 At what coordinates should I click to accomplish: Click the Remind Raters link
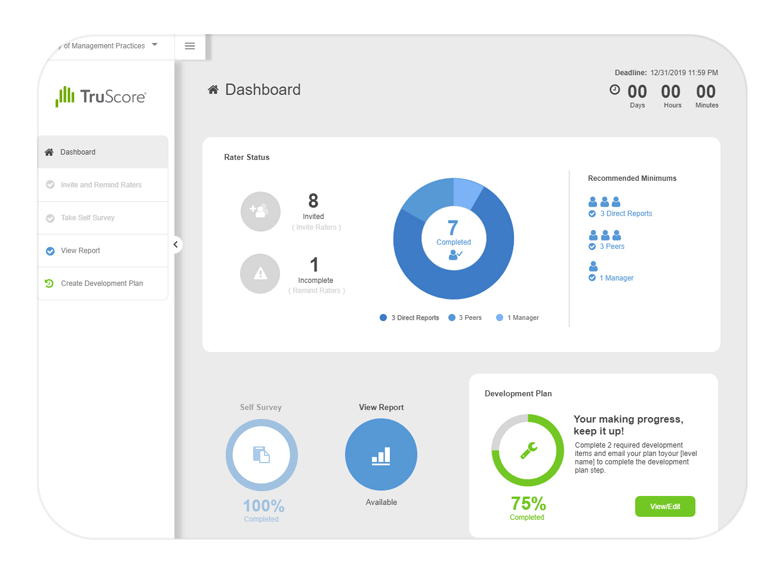point(316,291)
